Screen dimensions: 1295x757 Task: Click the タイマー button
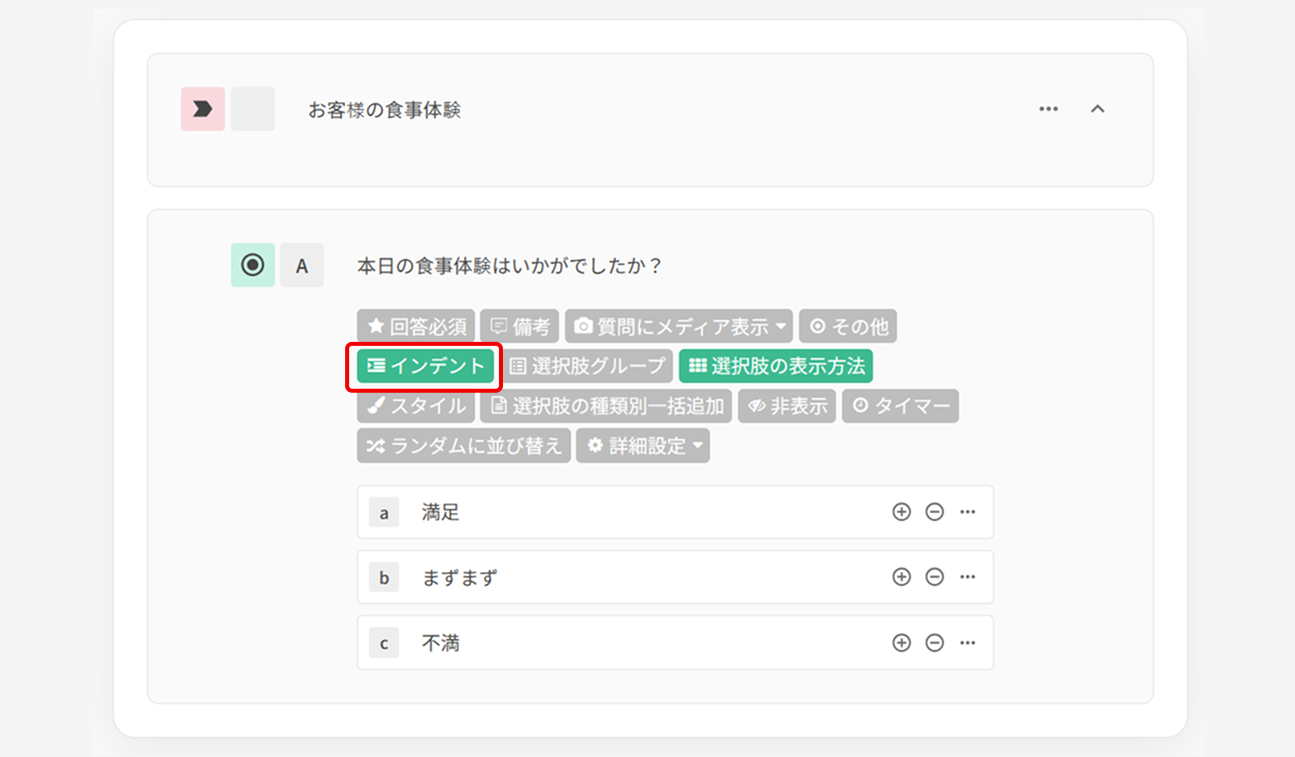[900, 406]
